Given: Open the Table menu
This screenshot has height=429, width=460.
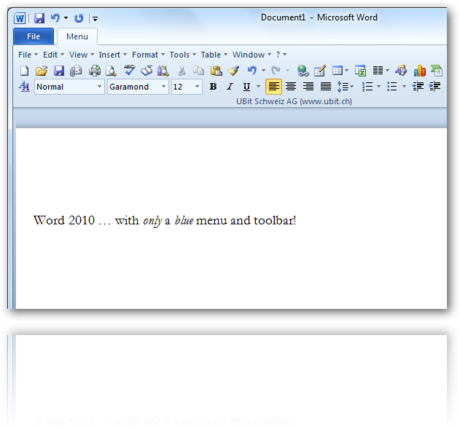Looking at the screenshot, I should pos(214,55).
